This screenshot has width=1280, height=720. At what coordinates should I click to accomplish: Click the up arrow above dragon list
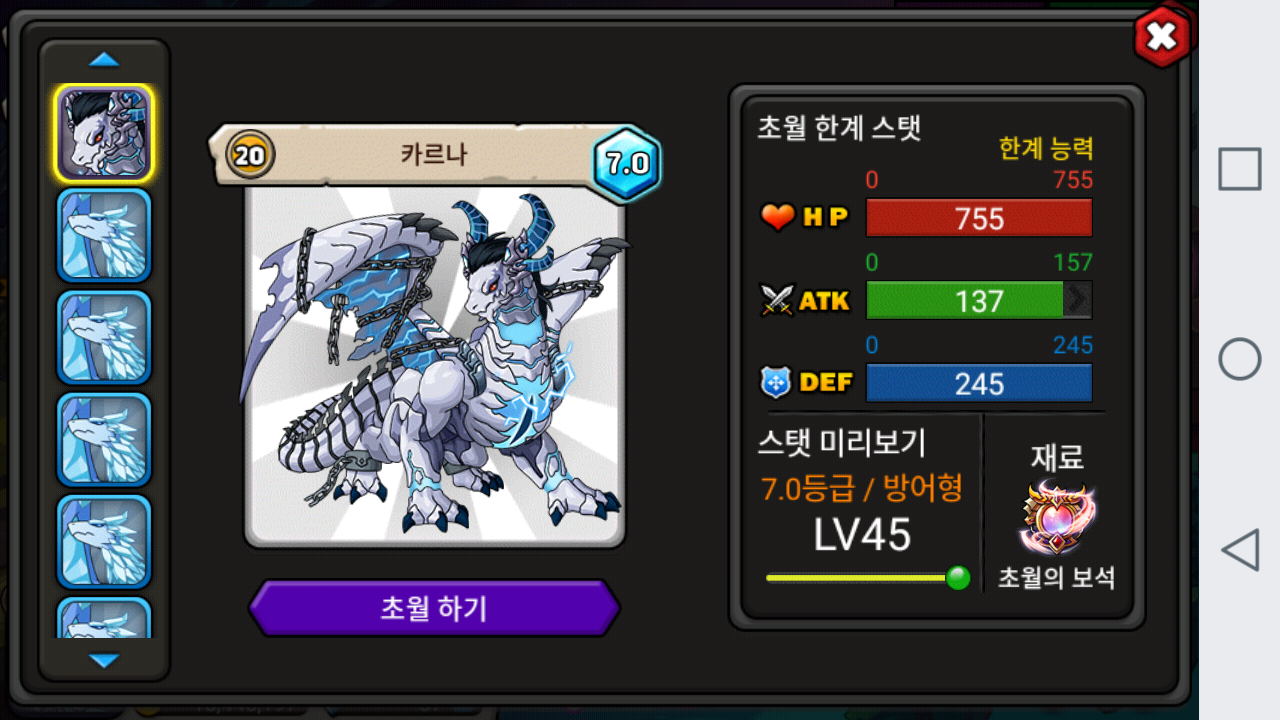coord(104,60)
